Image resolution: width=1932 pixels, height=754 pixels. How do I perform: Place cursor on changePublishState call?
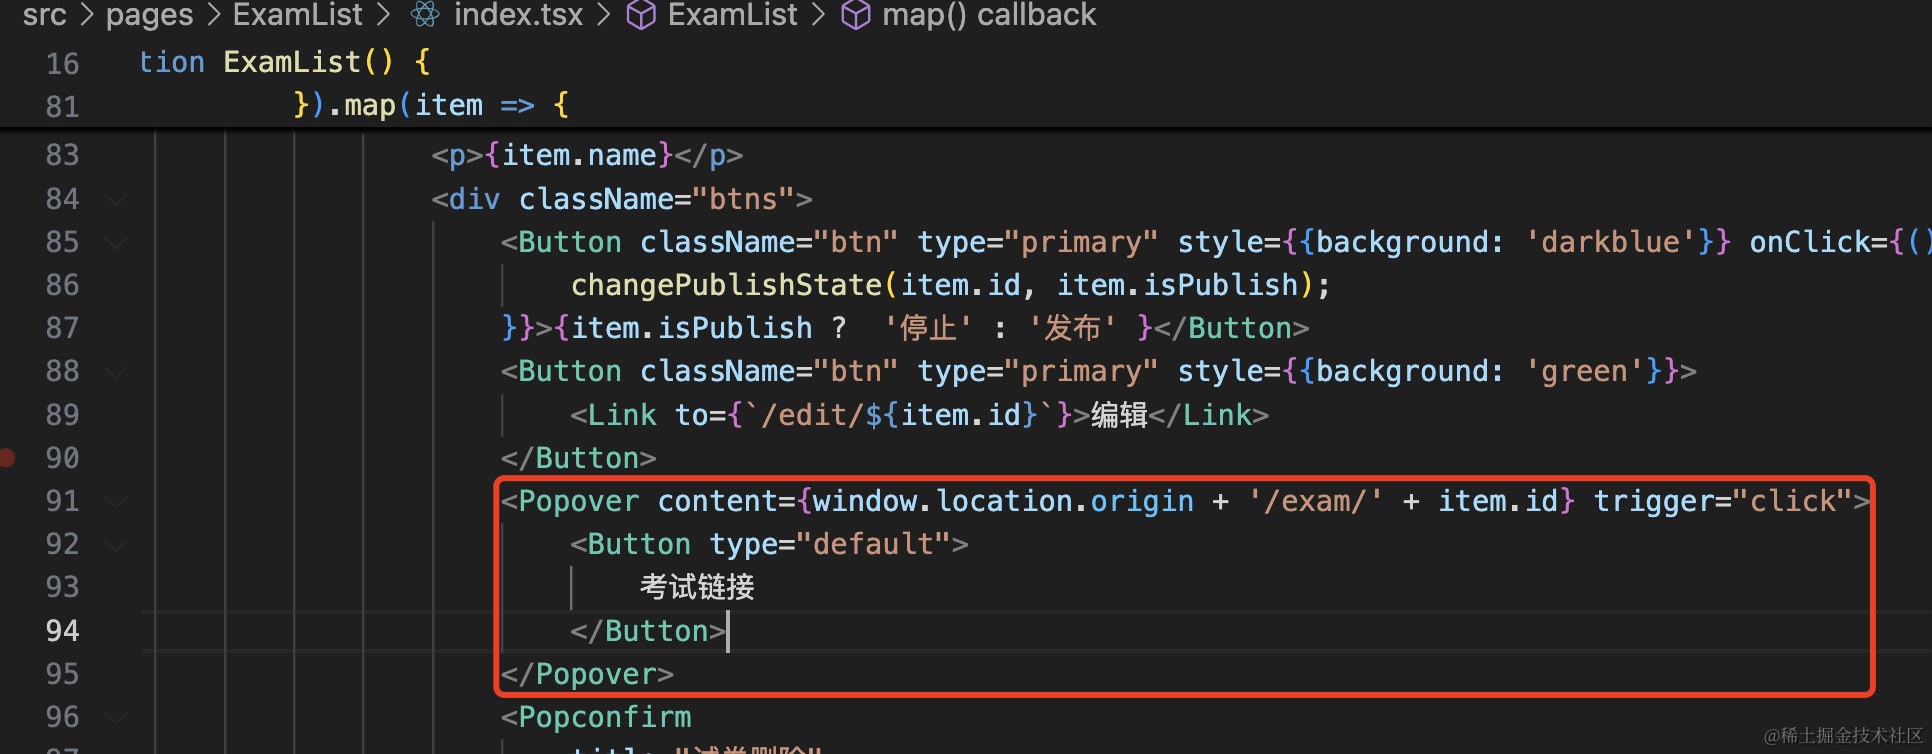[x=726, y=285]
